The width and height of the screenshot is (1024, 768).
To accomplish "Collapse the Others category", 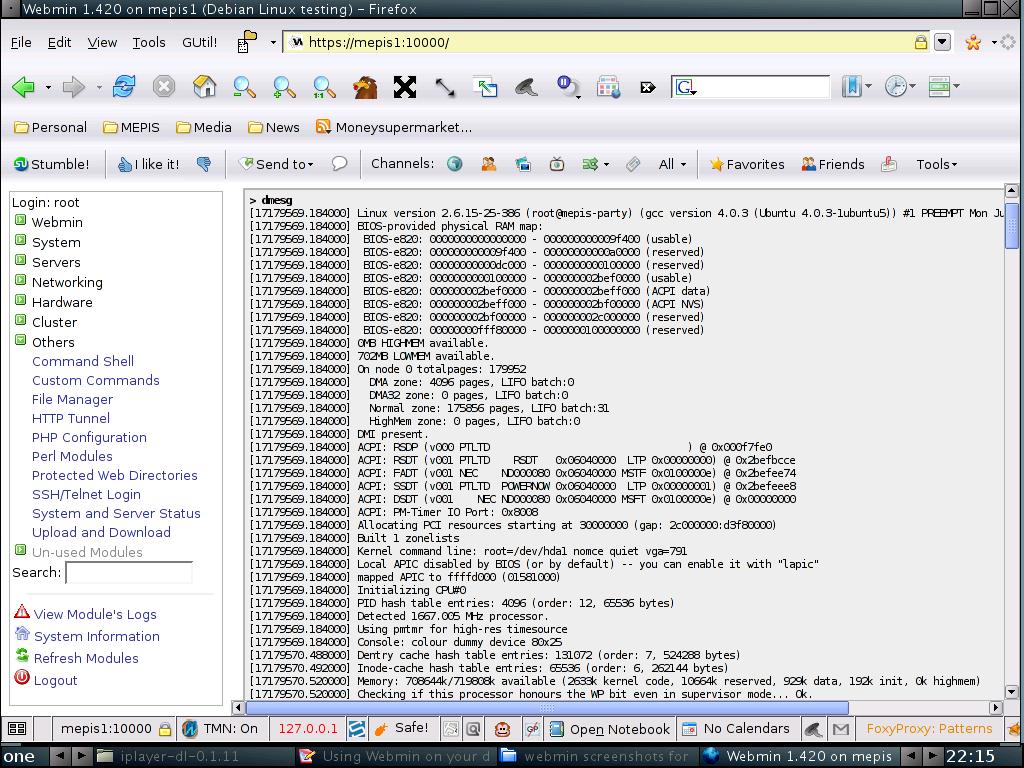I will tap(21, 340).
